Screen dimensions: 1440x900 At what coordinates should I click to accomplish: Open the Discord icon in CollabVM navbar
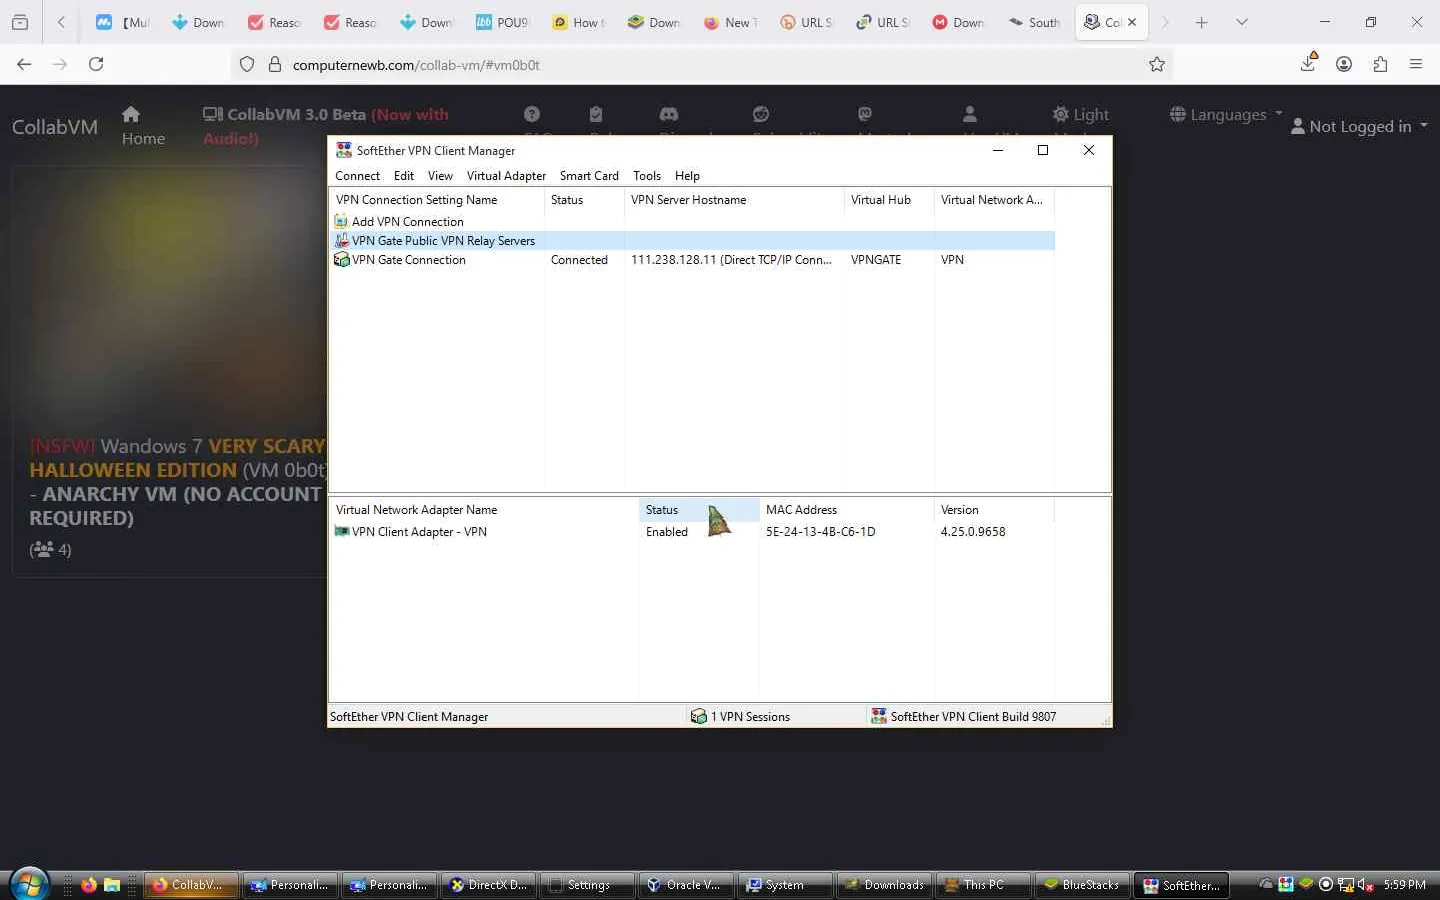tap(669, 114)
